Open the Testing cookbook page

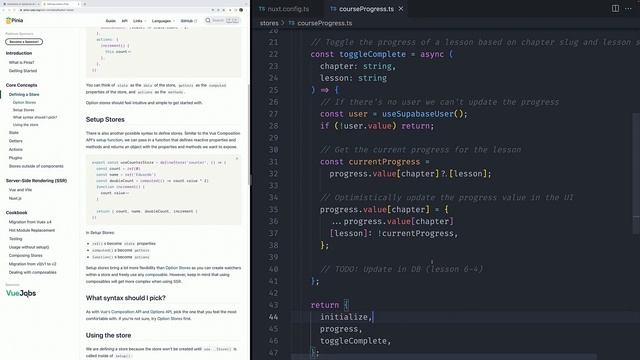coord(16,239)
